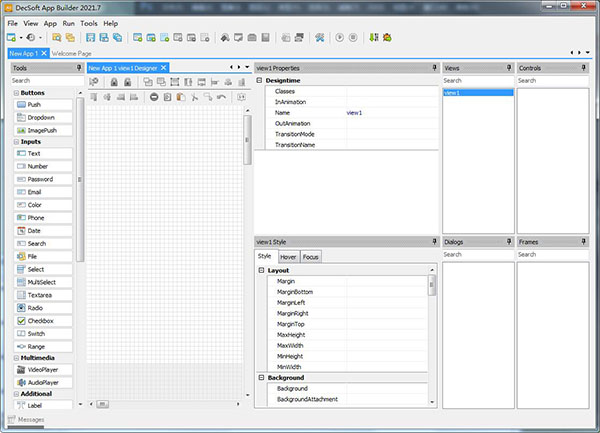Image resolution: width=600 pixels, height=433 pixels.
Task: Toggle the Controls panel pin
Action: [584, 68]
